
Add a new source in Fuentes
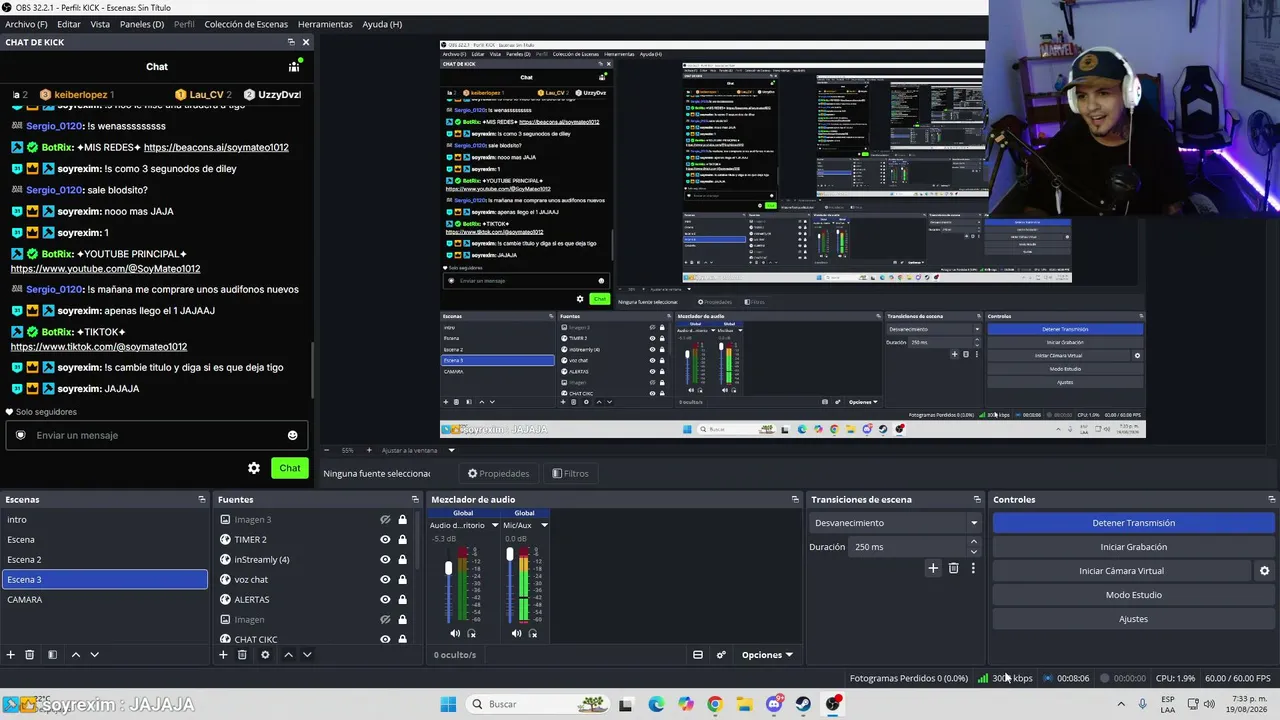pyautogui.click(x=223, y=655)
